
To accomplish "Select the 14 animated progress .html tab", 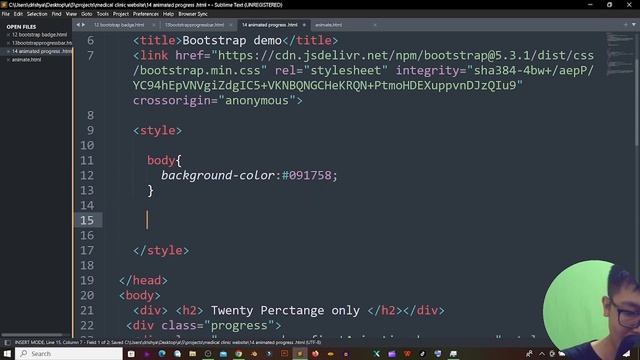I will (x=269, y=25).
